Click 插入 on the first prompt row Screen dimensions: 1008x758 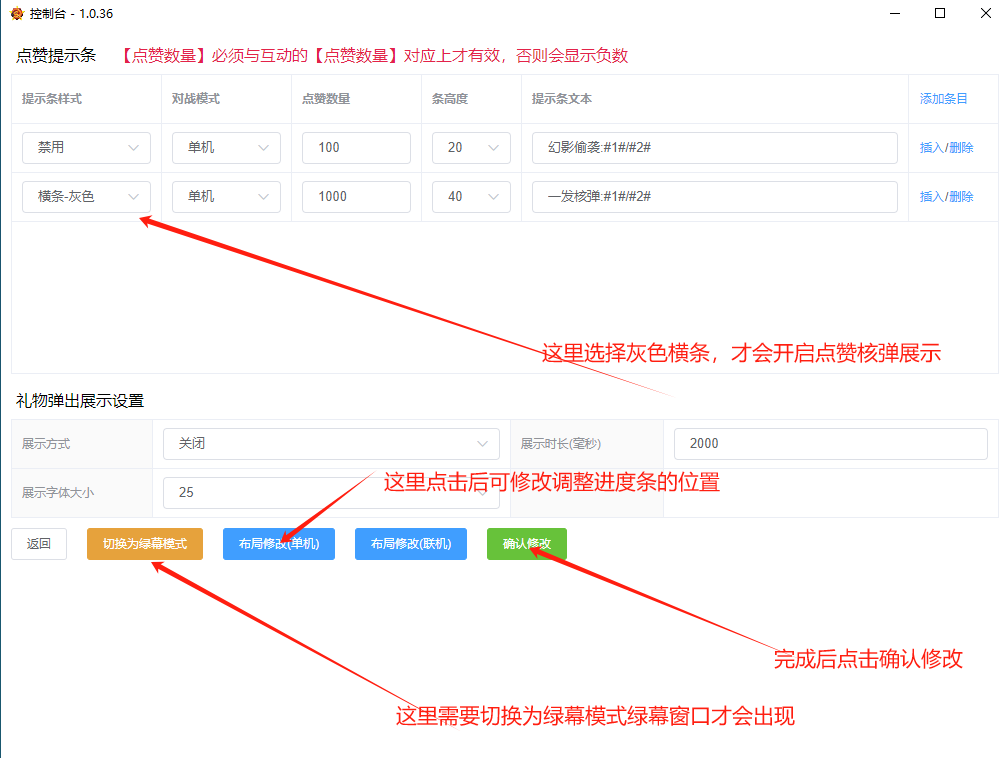point(932,147)
